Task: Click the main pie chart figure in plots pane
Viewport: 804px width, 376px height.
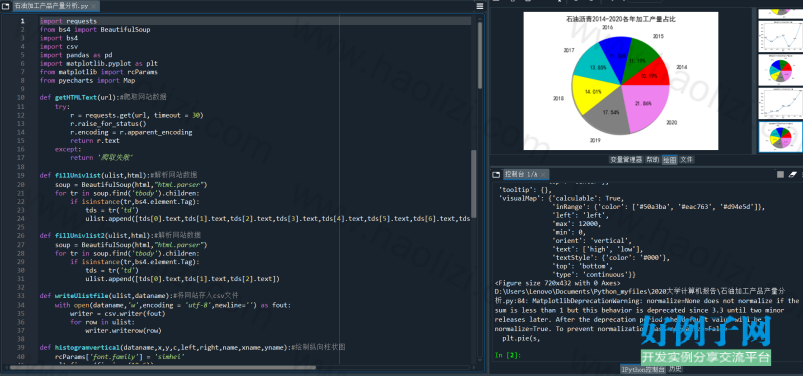Action: point(620,81)
